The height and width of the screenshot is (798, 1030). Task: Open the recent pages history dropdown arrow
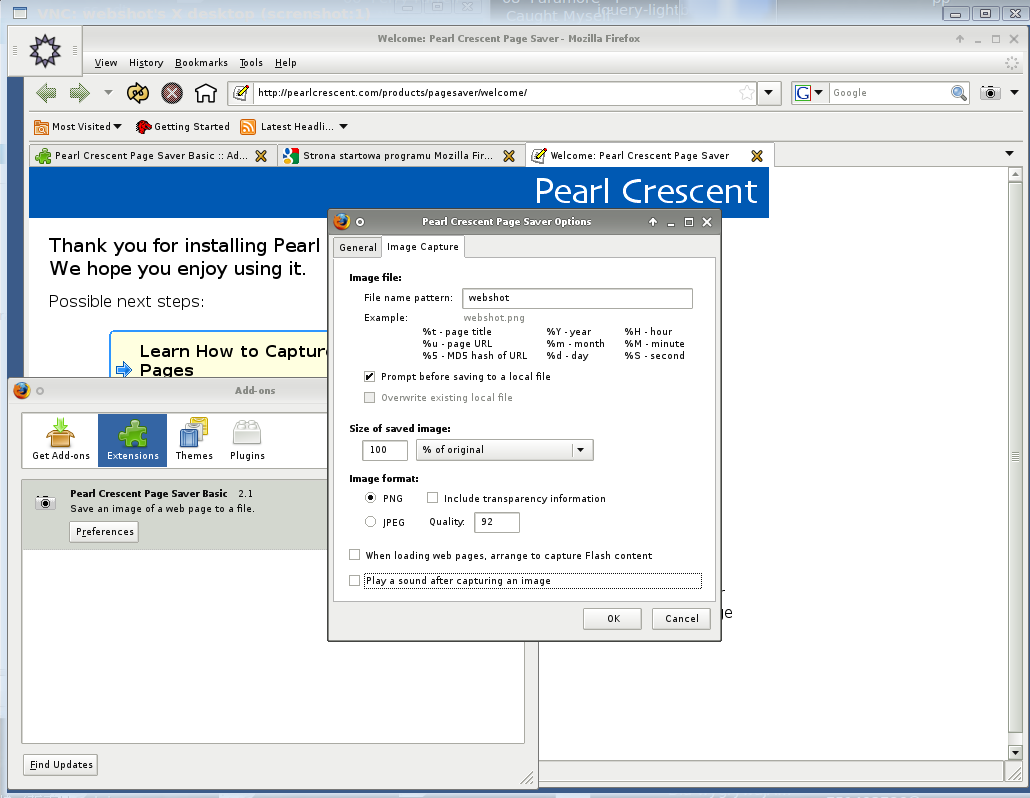pos(108,93)
